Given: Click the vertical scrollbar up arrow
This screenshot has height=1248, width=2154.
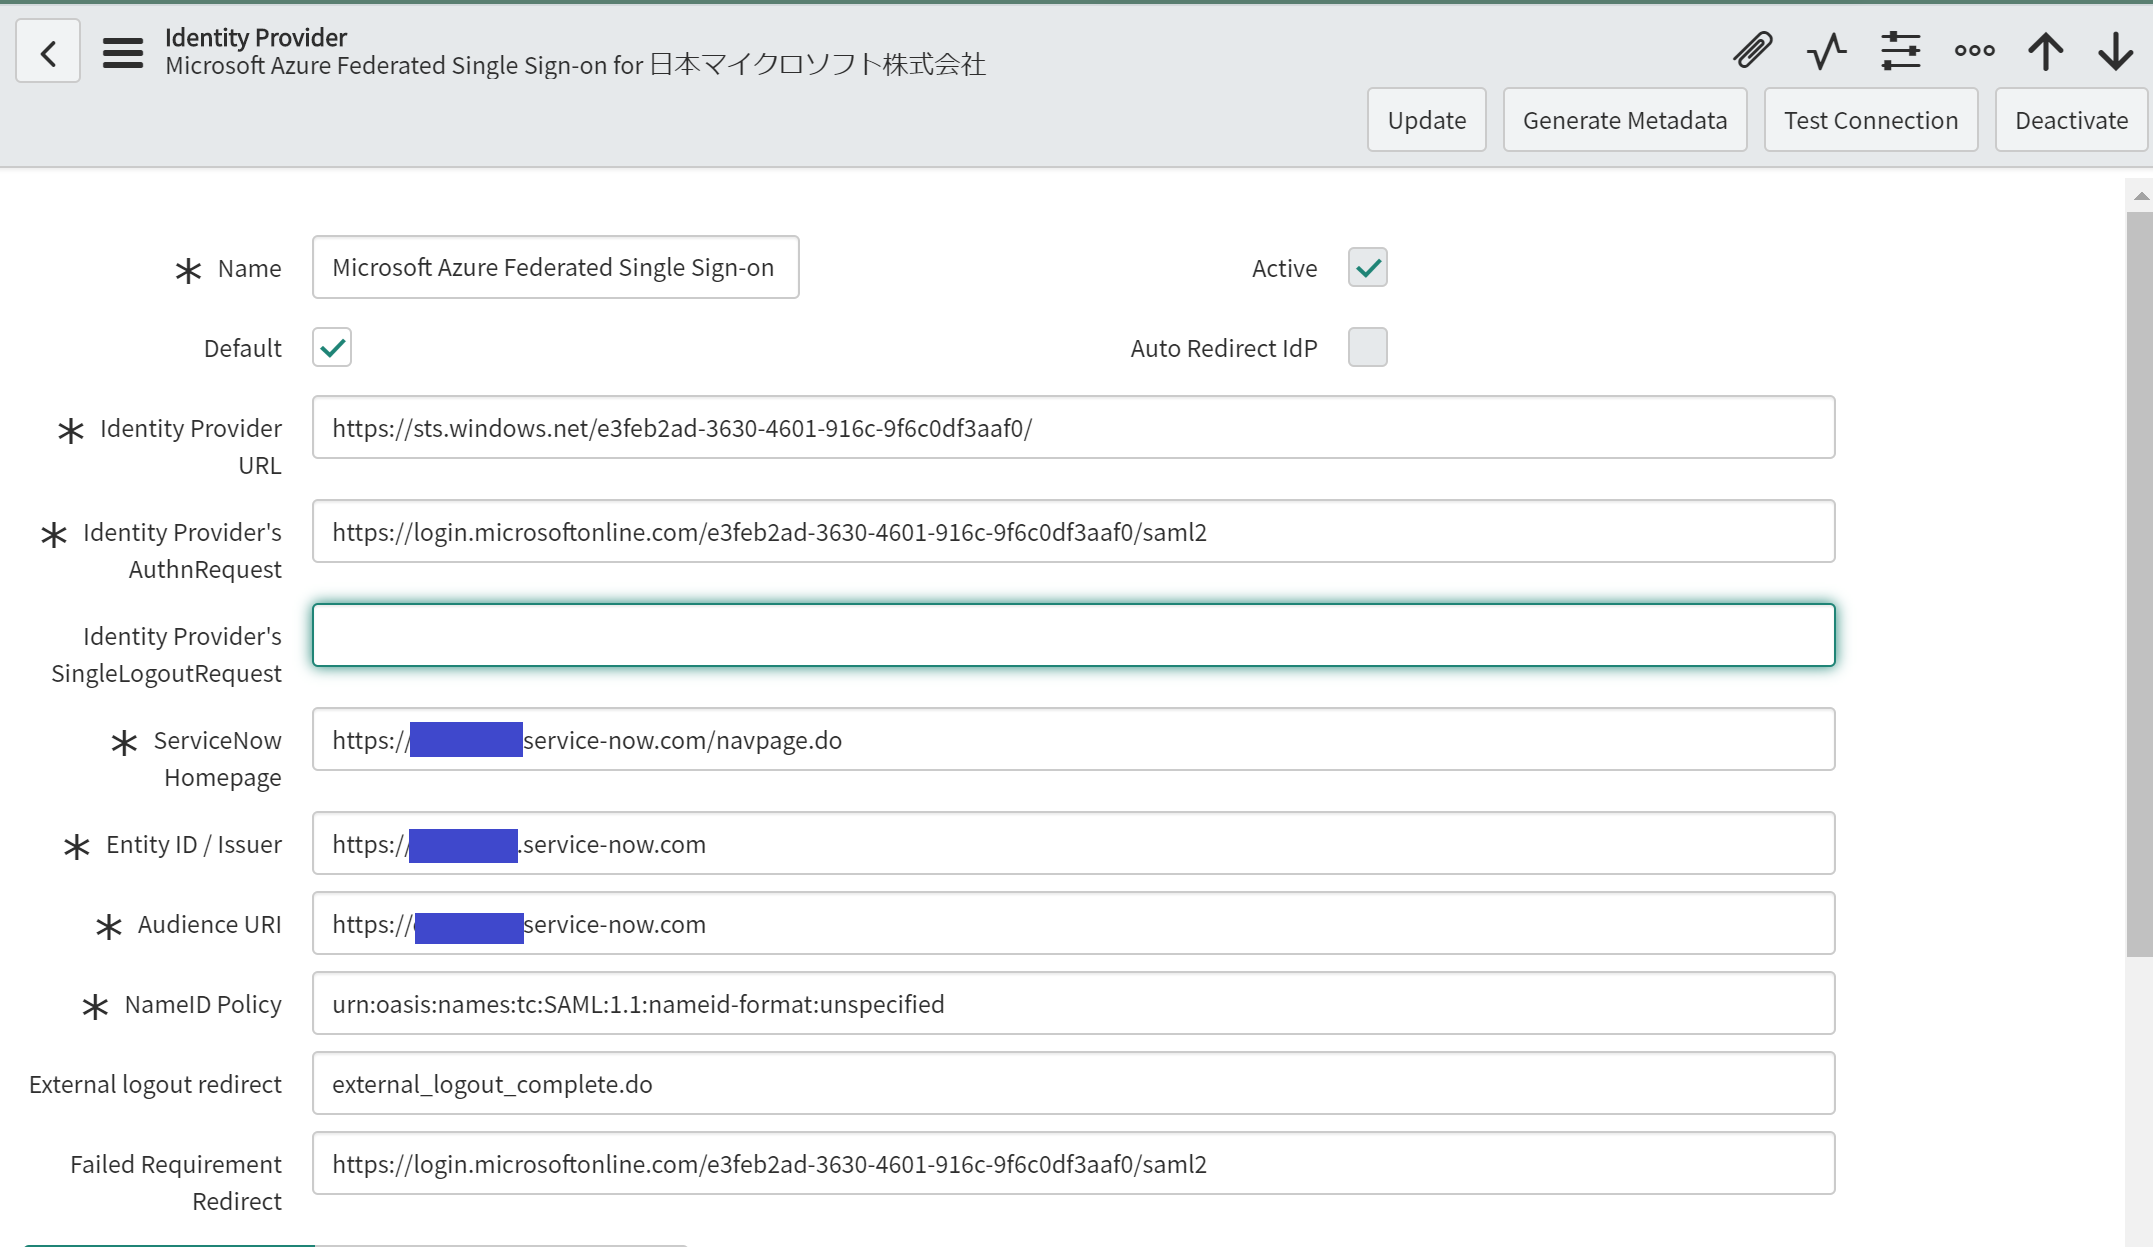Looking at the screenshot, I should click(2140, 196).
